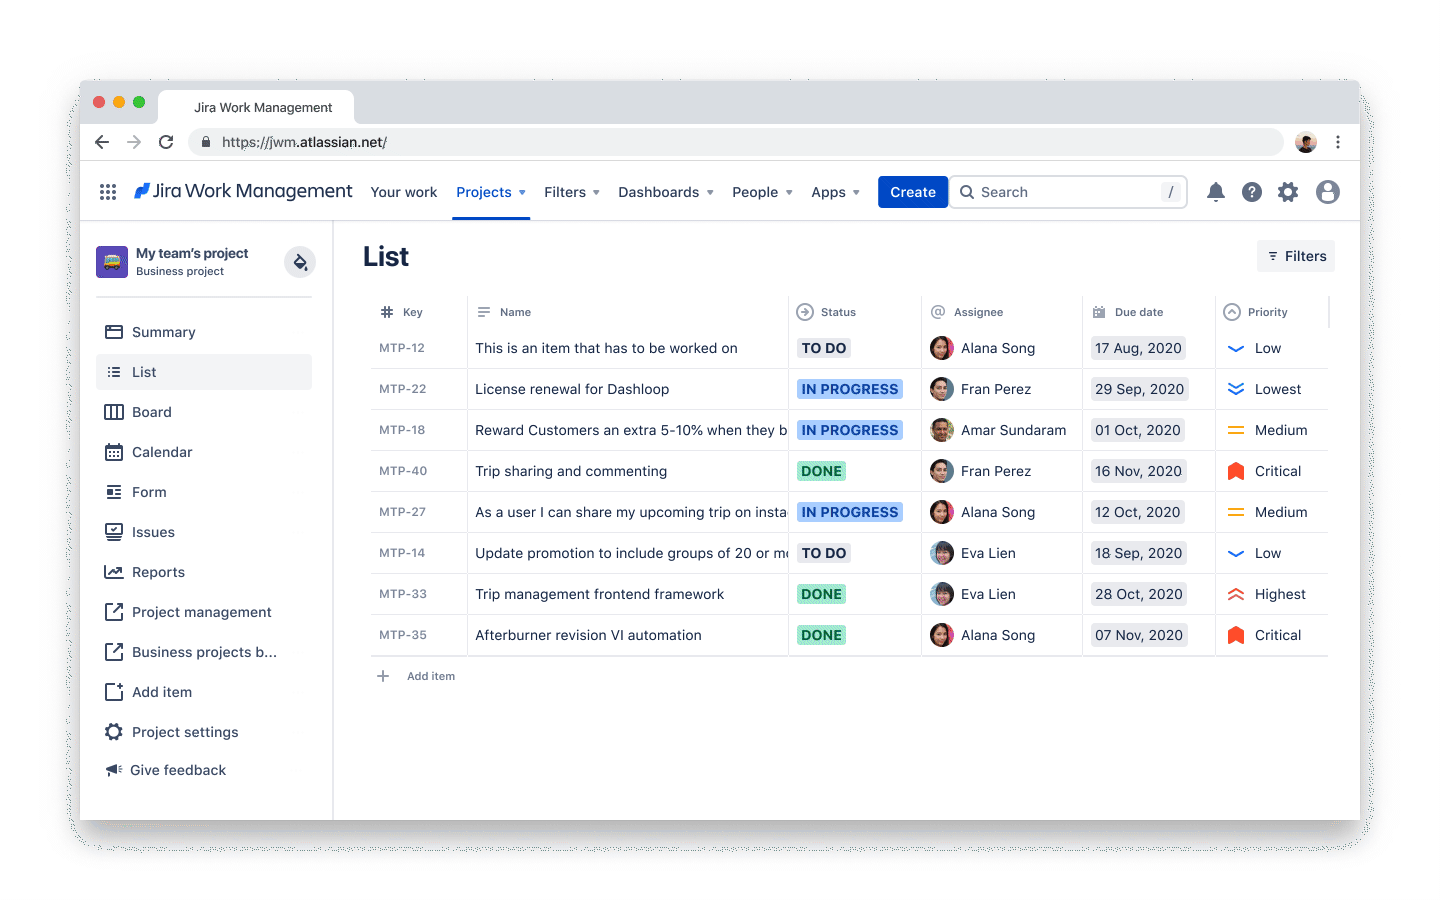
Task: Open Summary in the sidebar
Action: pos(204,332)
